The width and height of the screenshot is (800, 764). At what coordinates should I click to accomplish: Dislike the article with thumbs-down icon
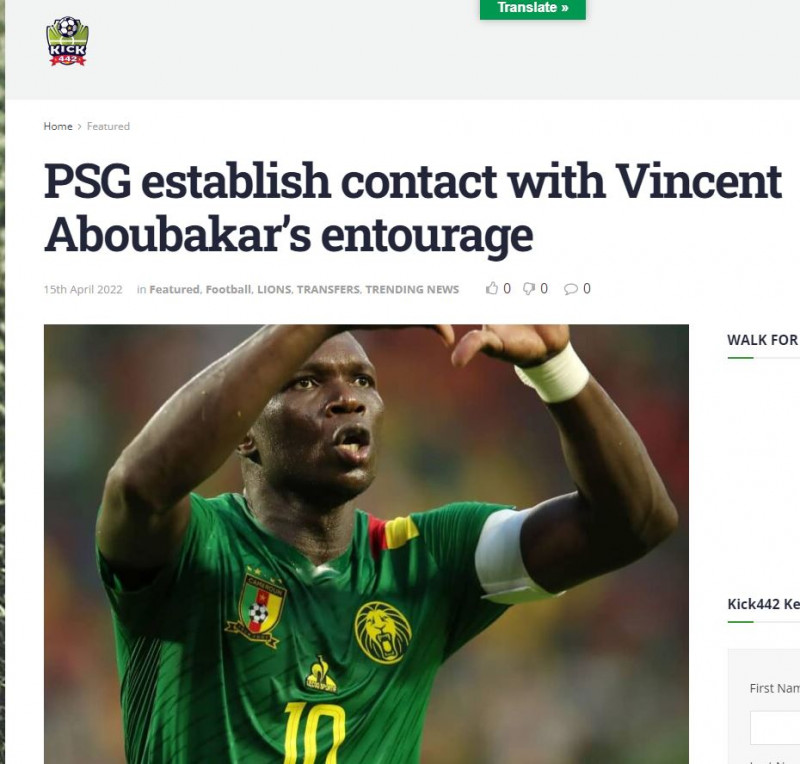click(x=529, y=289)
